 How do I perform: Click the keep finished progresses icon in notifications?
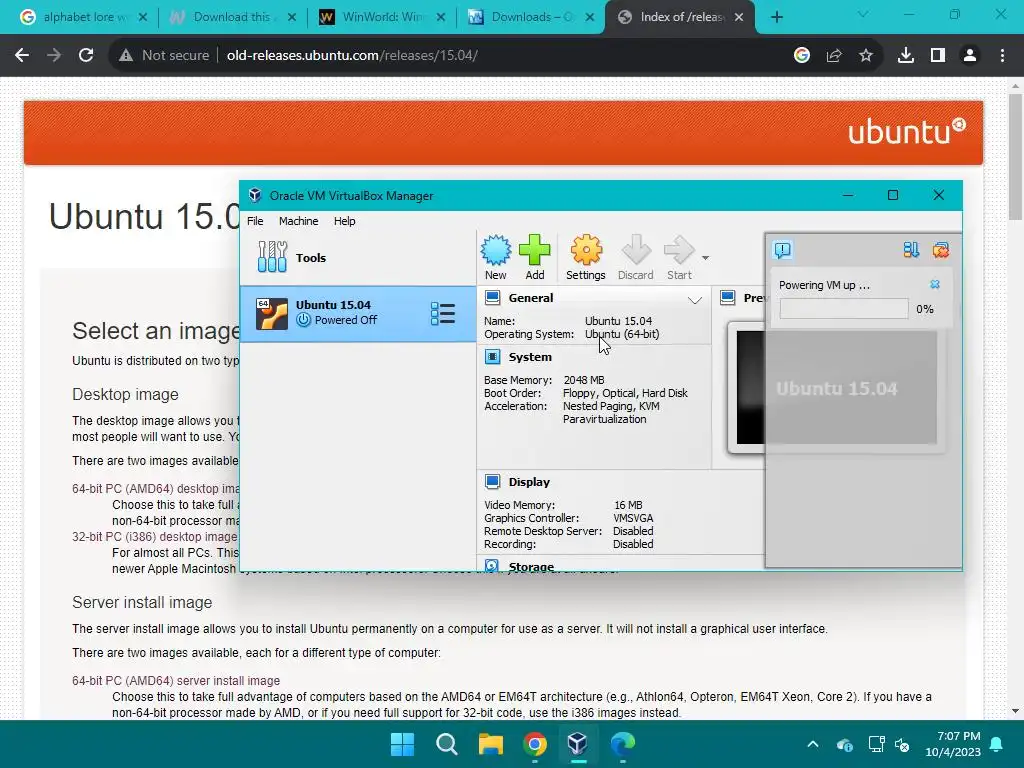click(911, 249)
